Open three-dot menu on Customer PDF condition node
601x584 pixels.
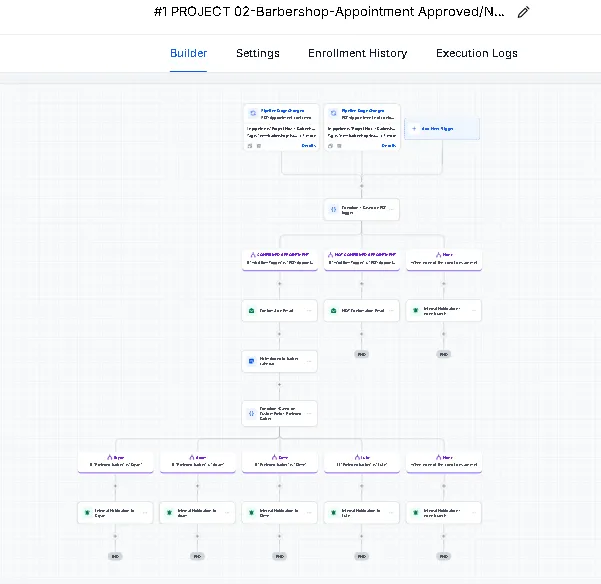[x=391, y=210]
